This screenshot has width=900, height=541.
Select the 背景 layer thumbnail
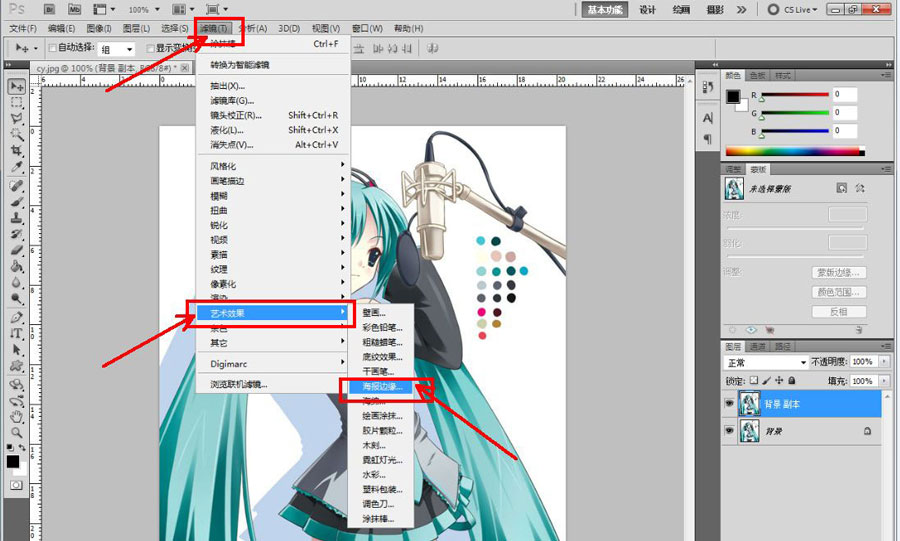(x=749, y=431)
